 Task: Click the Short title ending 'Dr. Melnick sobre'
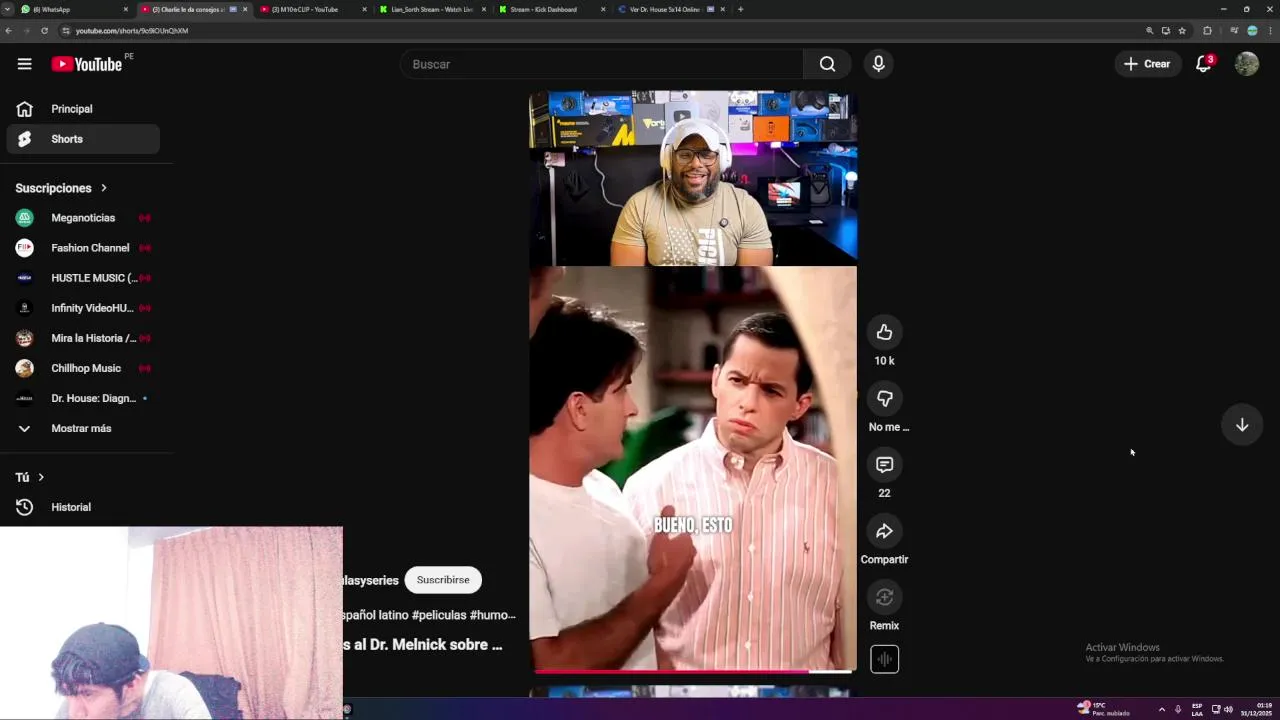[x=423, y=645]
